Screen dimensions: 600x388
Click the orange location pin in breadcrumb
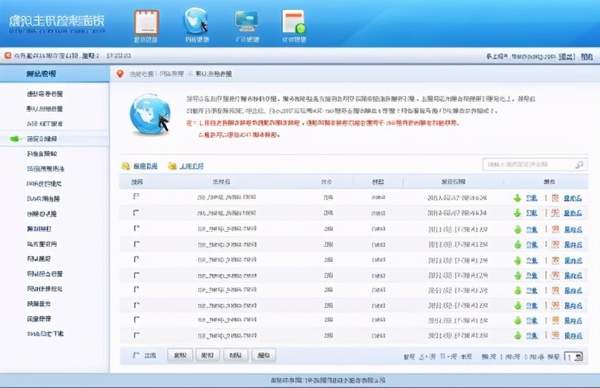120,73
